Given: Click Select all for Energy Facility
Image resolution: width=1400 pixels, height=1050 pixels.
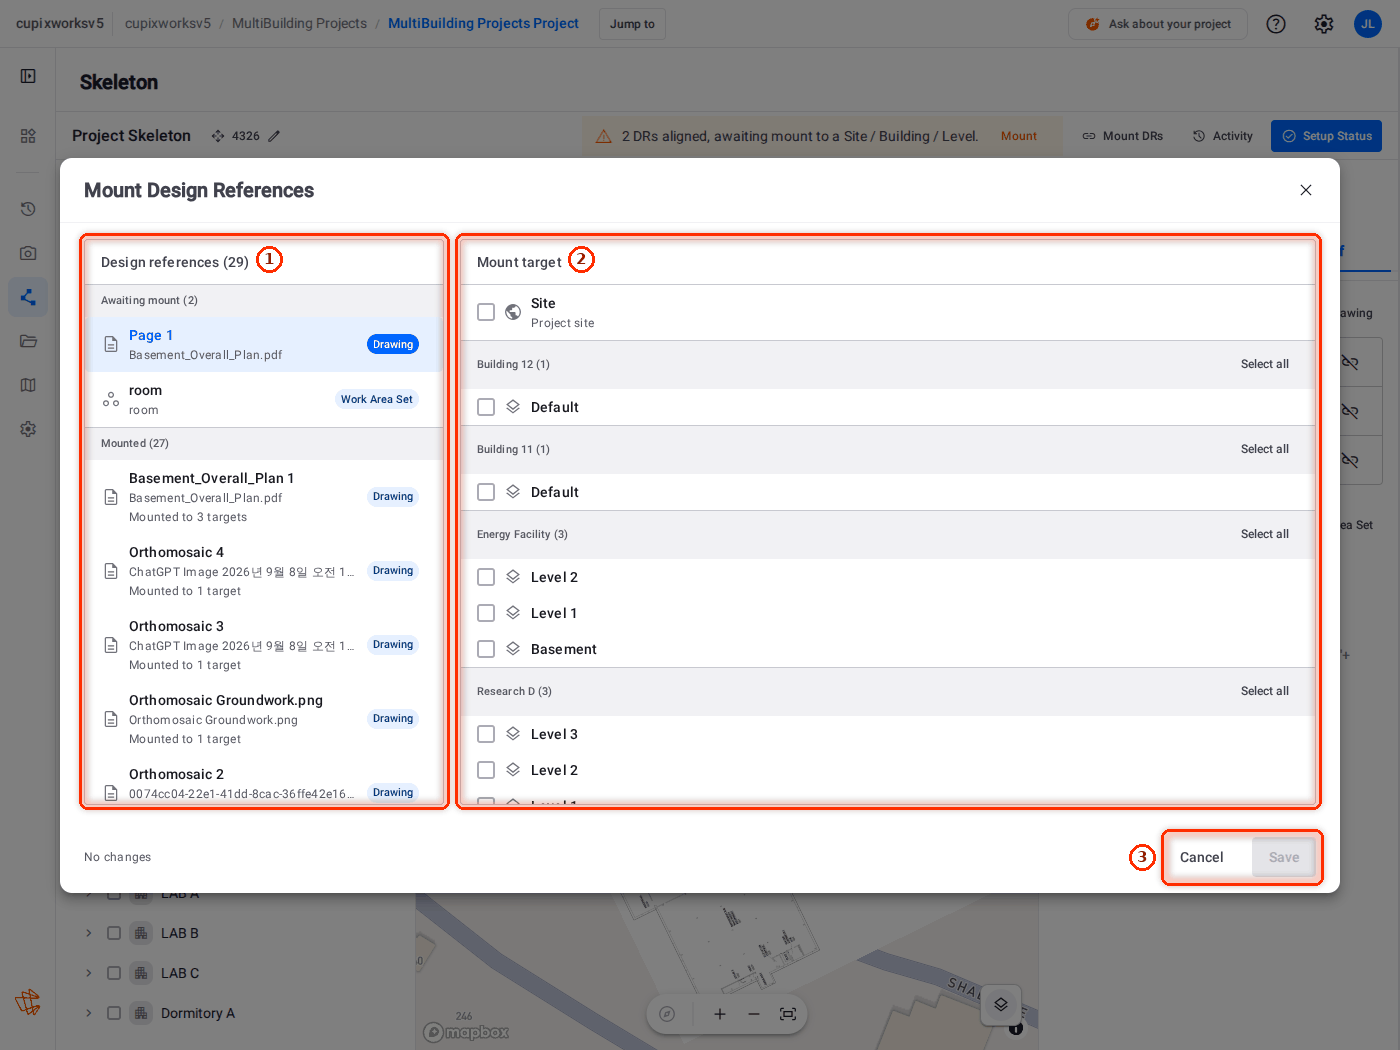Looking at the screenshot, I should tap(1265, 534).
